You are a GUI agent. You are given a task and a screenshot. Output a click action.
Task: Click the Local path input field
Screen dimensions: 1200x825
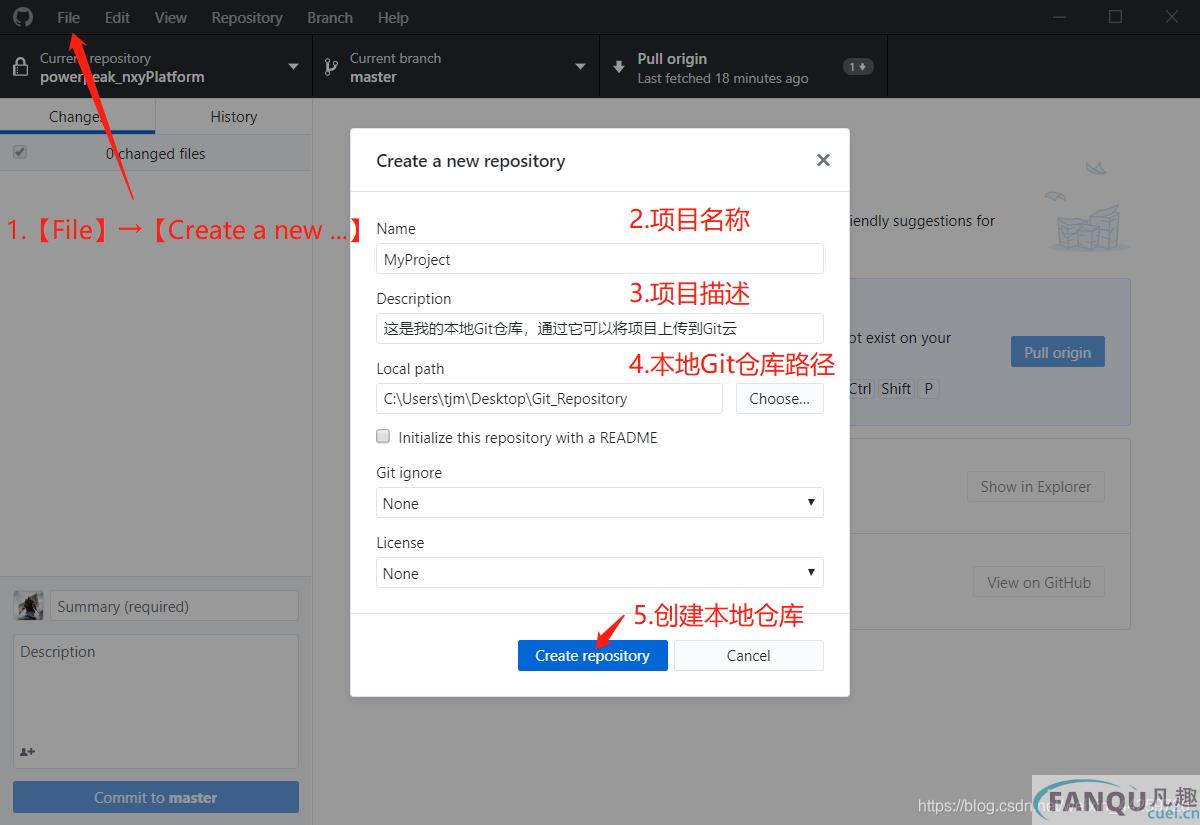point(549,398)
